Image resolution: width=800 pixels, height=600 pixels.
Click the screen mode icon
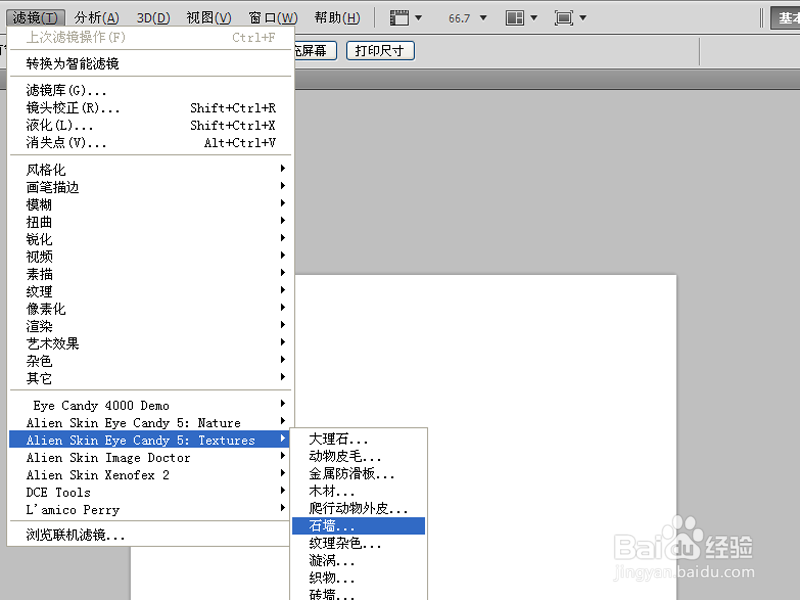(x=563, y=18)
